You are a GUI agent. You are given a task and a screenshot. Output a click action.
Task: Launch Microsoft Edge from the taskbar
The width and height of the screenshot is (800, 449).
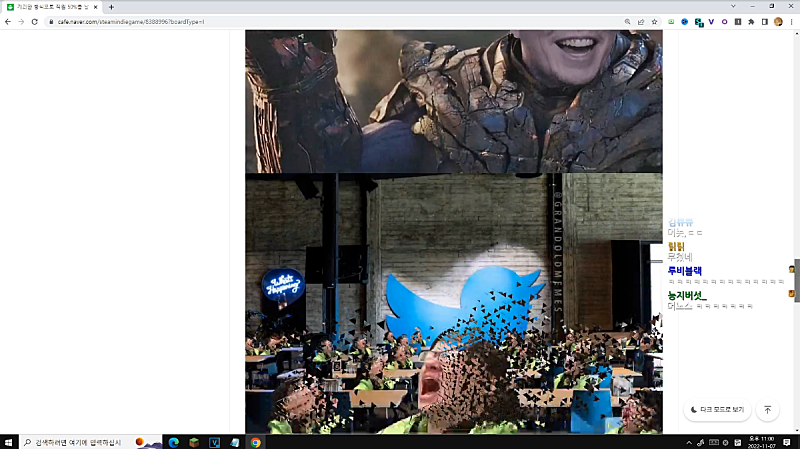[173, 442]
